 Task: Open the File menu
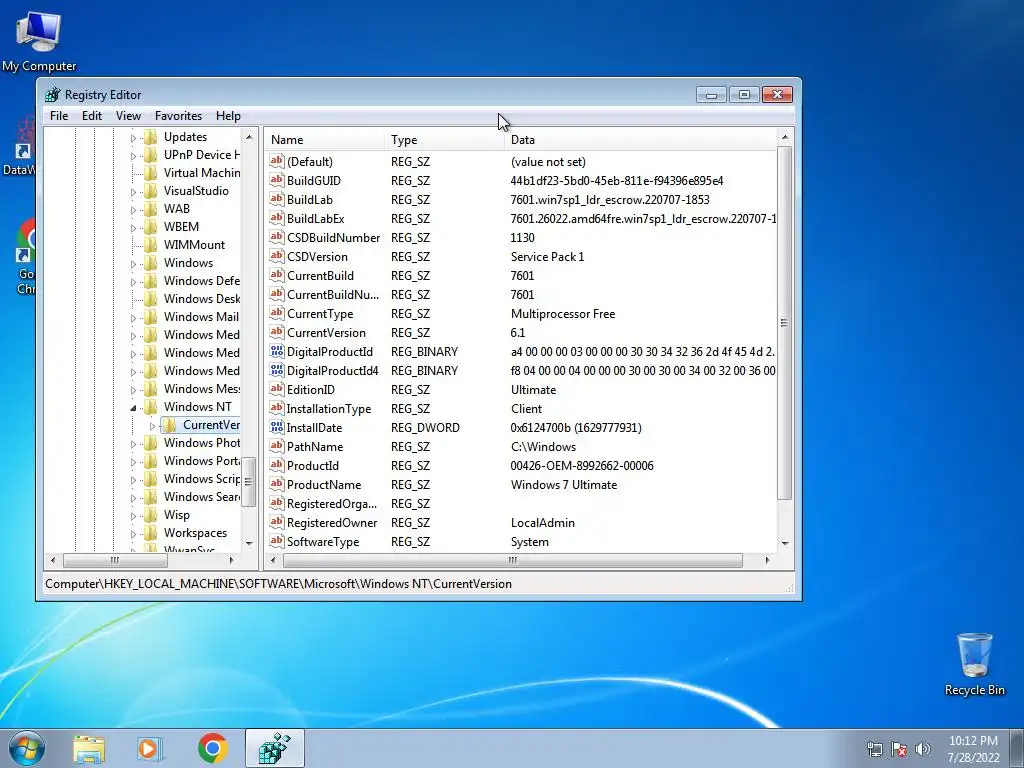[59, 116]
